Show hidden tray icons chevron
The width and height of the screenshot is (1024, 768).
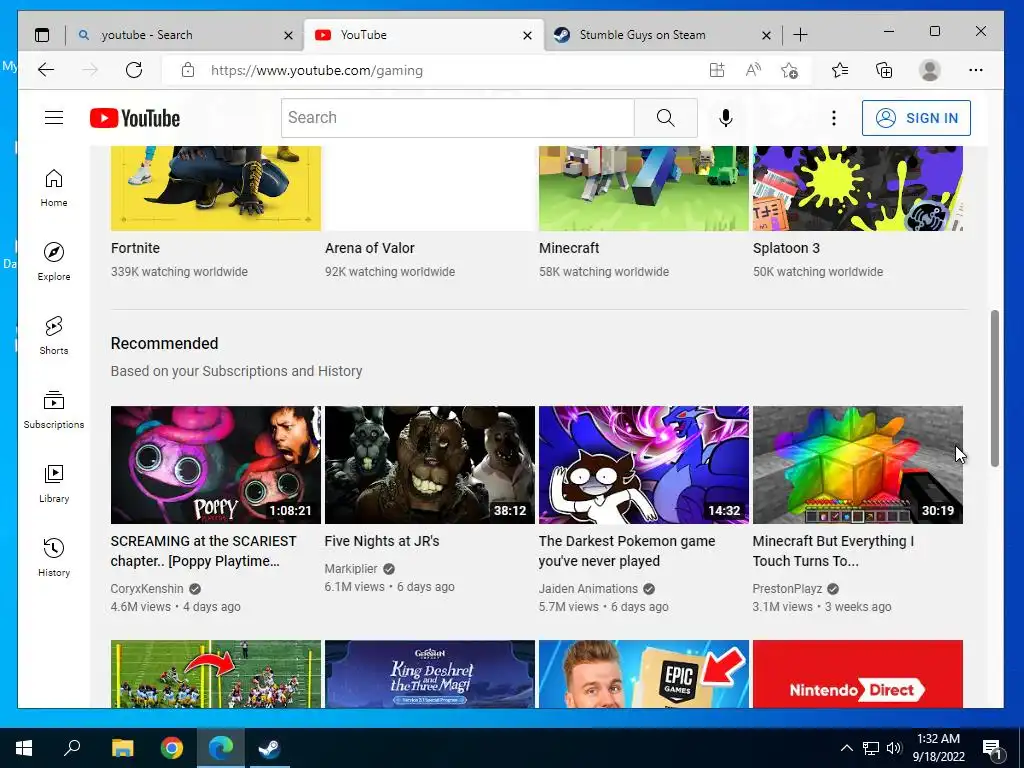pyautogui.click(x=846, y=748)
